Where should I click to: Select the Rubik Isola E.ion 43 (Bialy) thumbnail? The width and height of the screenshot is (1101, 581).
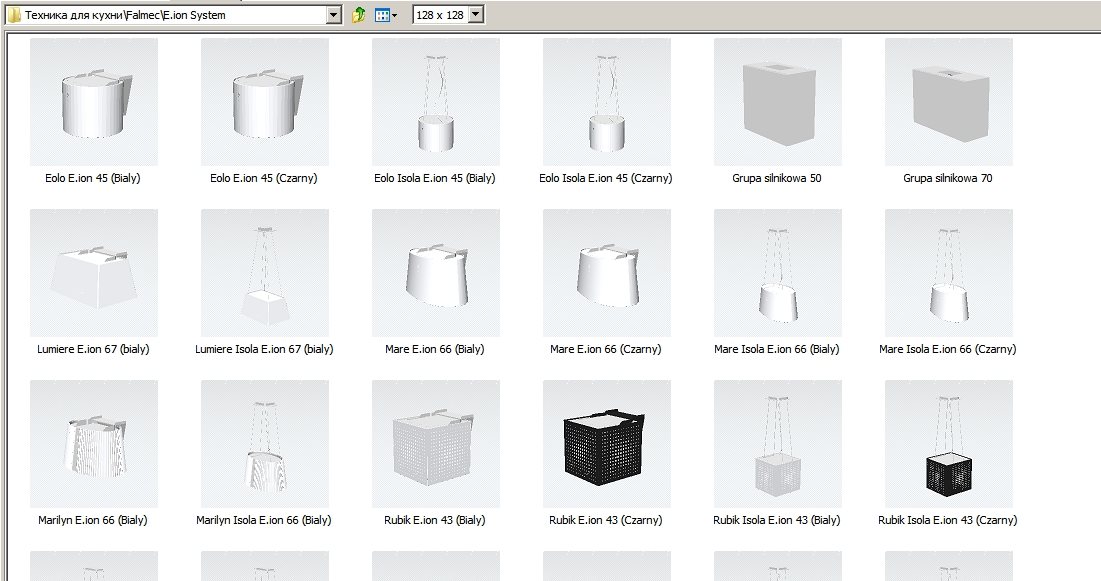coord(778,444)
